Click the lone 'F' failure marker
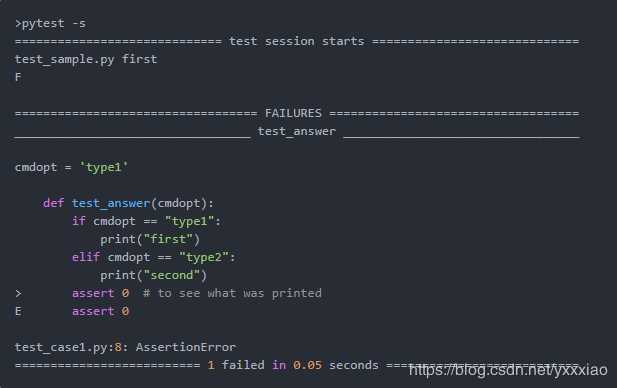Screen dimensions: 617x388 click(x=18, y=77)
